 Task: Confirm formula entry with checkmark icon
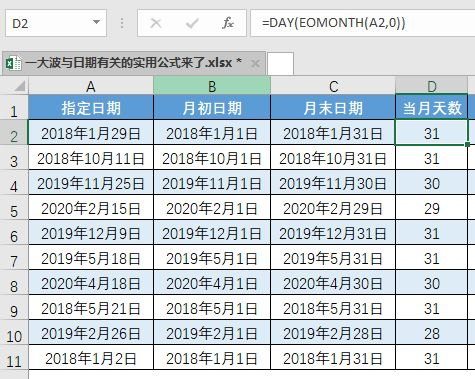(192, 23)
